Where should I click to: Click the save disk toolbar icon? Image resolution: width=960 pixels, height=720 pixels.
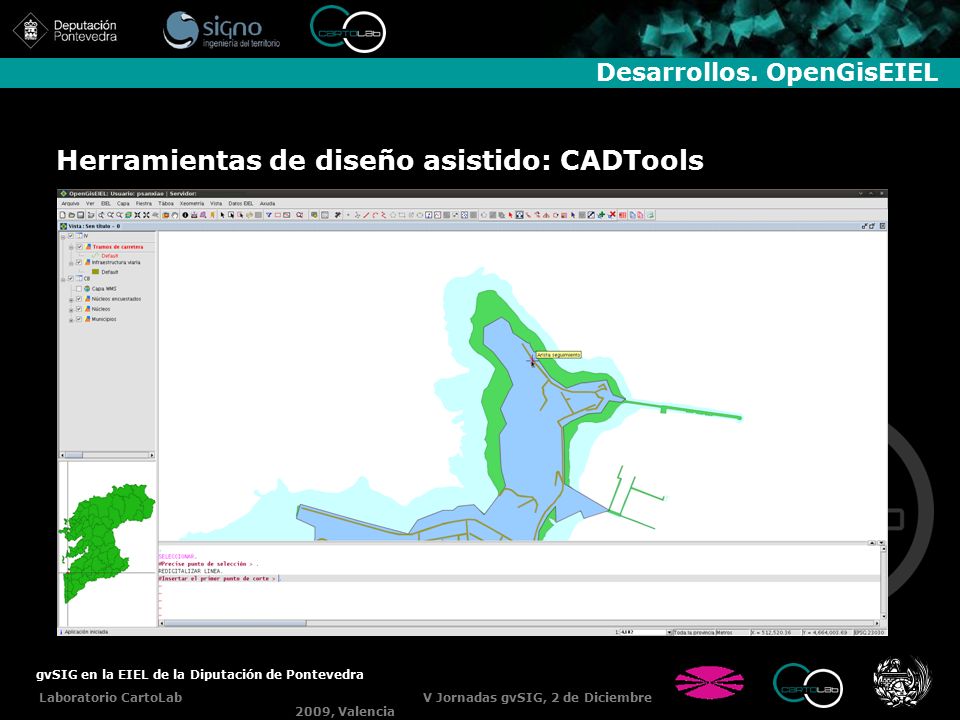click(x=81, y=215)
